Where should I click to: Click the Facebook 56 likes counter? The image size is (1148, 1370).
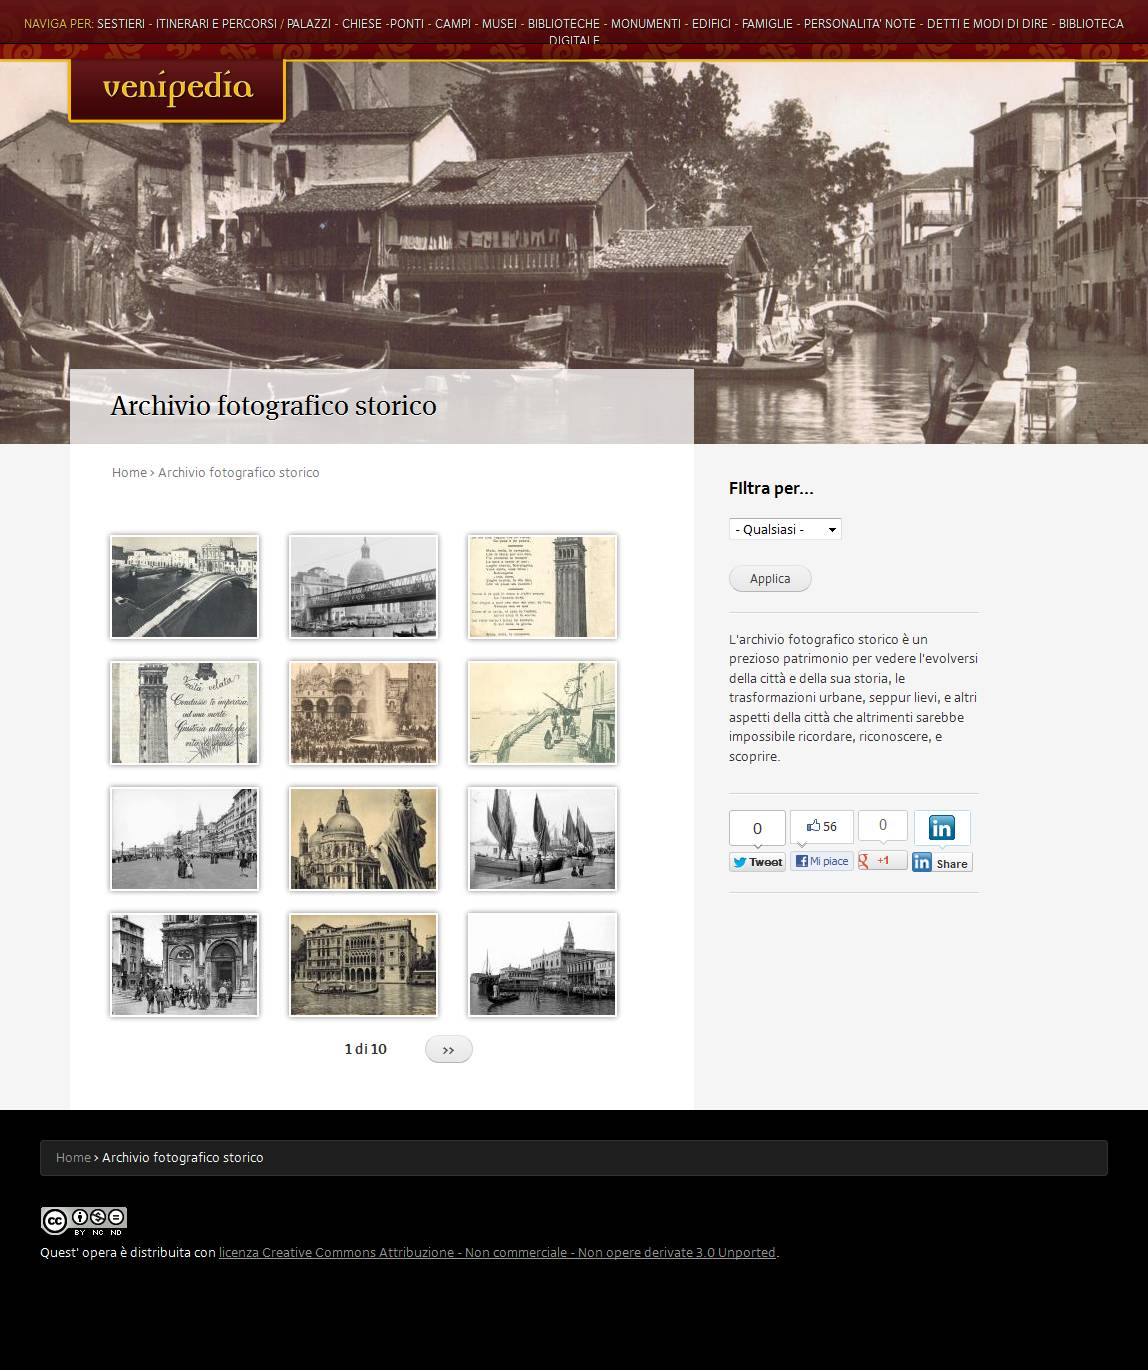coord(822,826)
